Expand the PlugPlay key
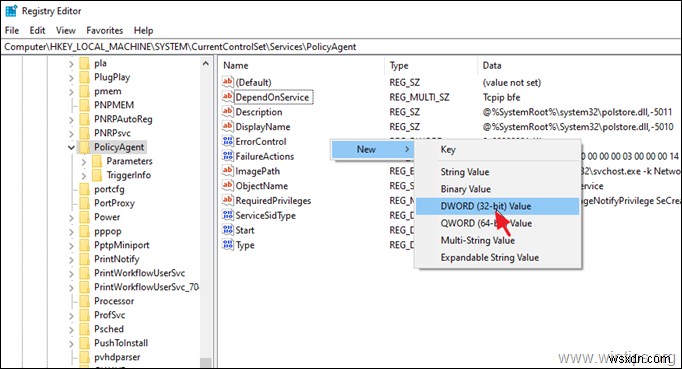This screenshot has width=682, height=369. coord(71,78)
